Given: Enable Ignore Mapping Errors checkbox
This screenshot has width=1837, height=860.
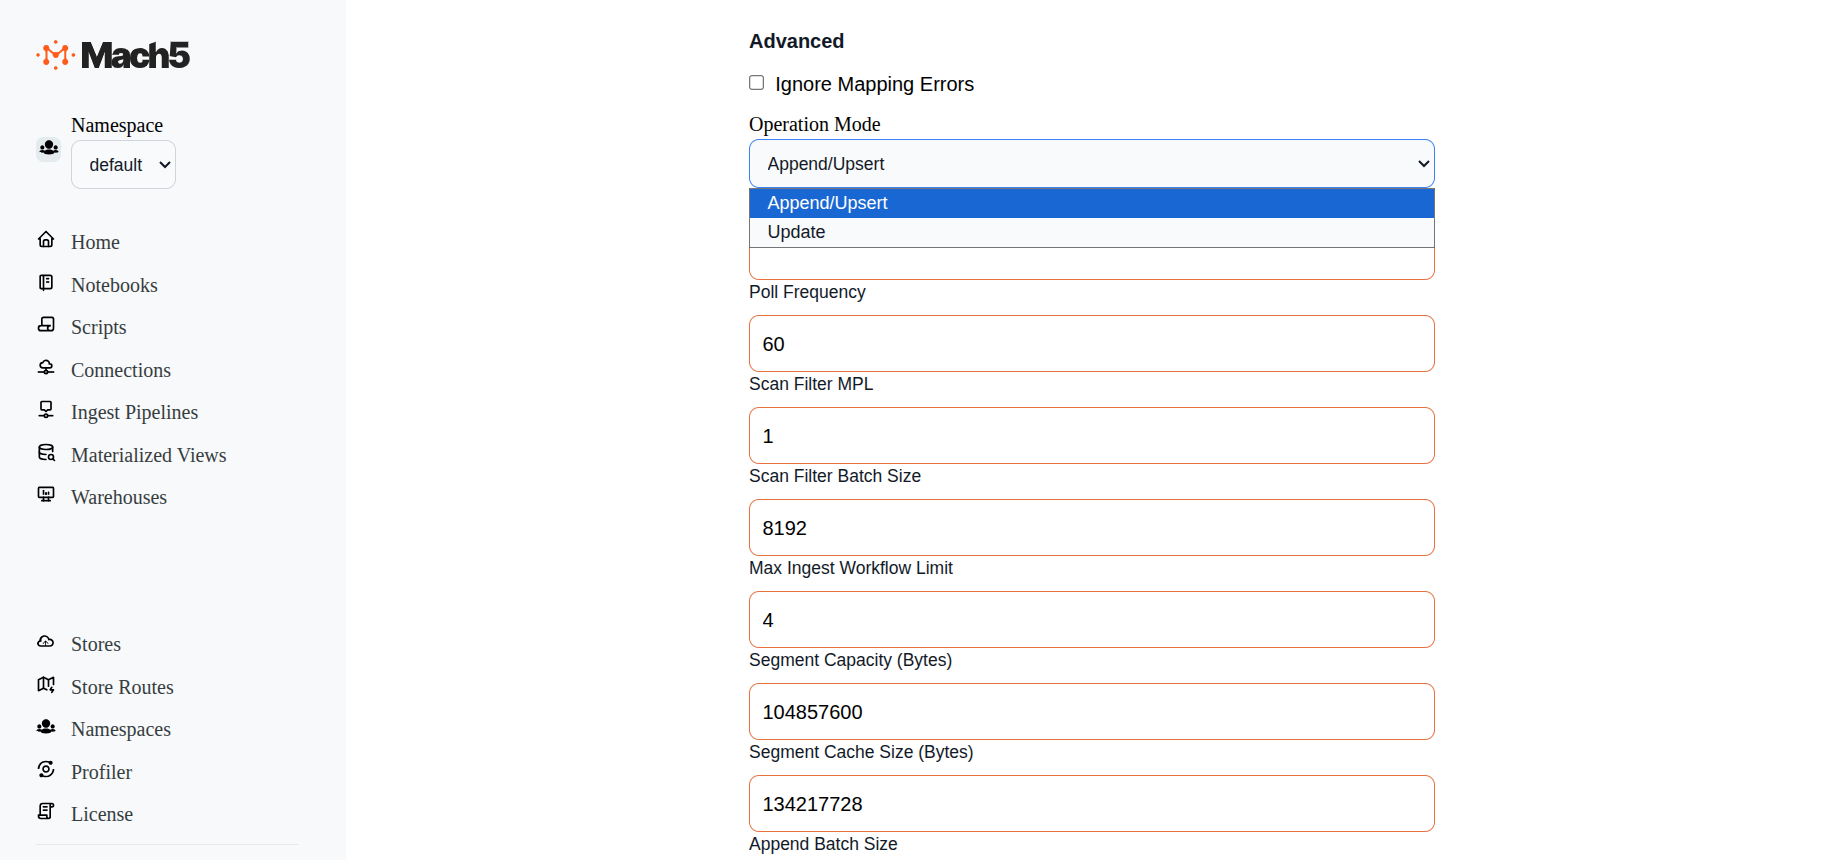Looking at the screenshot, I should 757,83.
